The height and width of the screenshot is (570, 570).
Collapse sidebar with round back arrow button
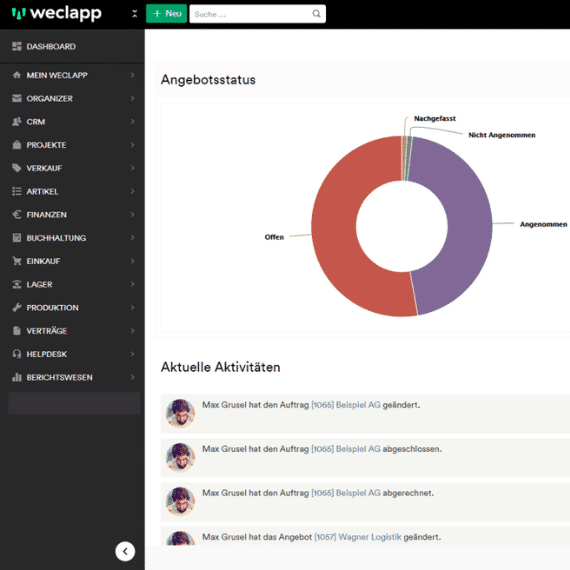tap(125, 551)
